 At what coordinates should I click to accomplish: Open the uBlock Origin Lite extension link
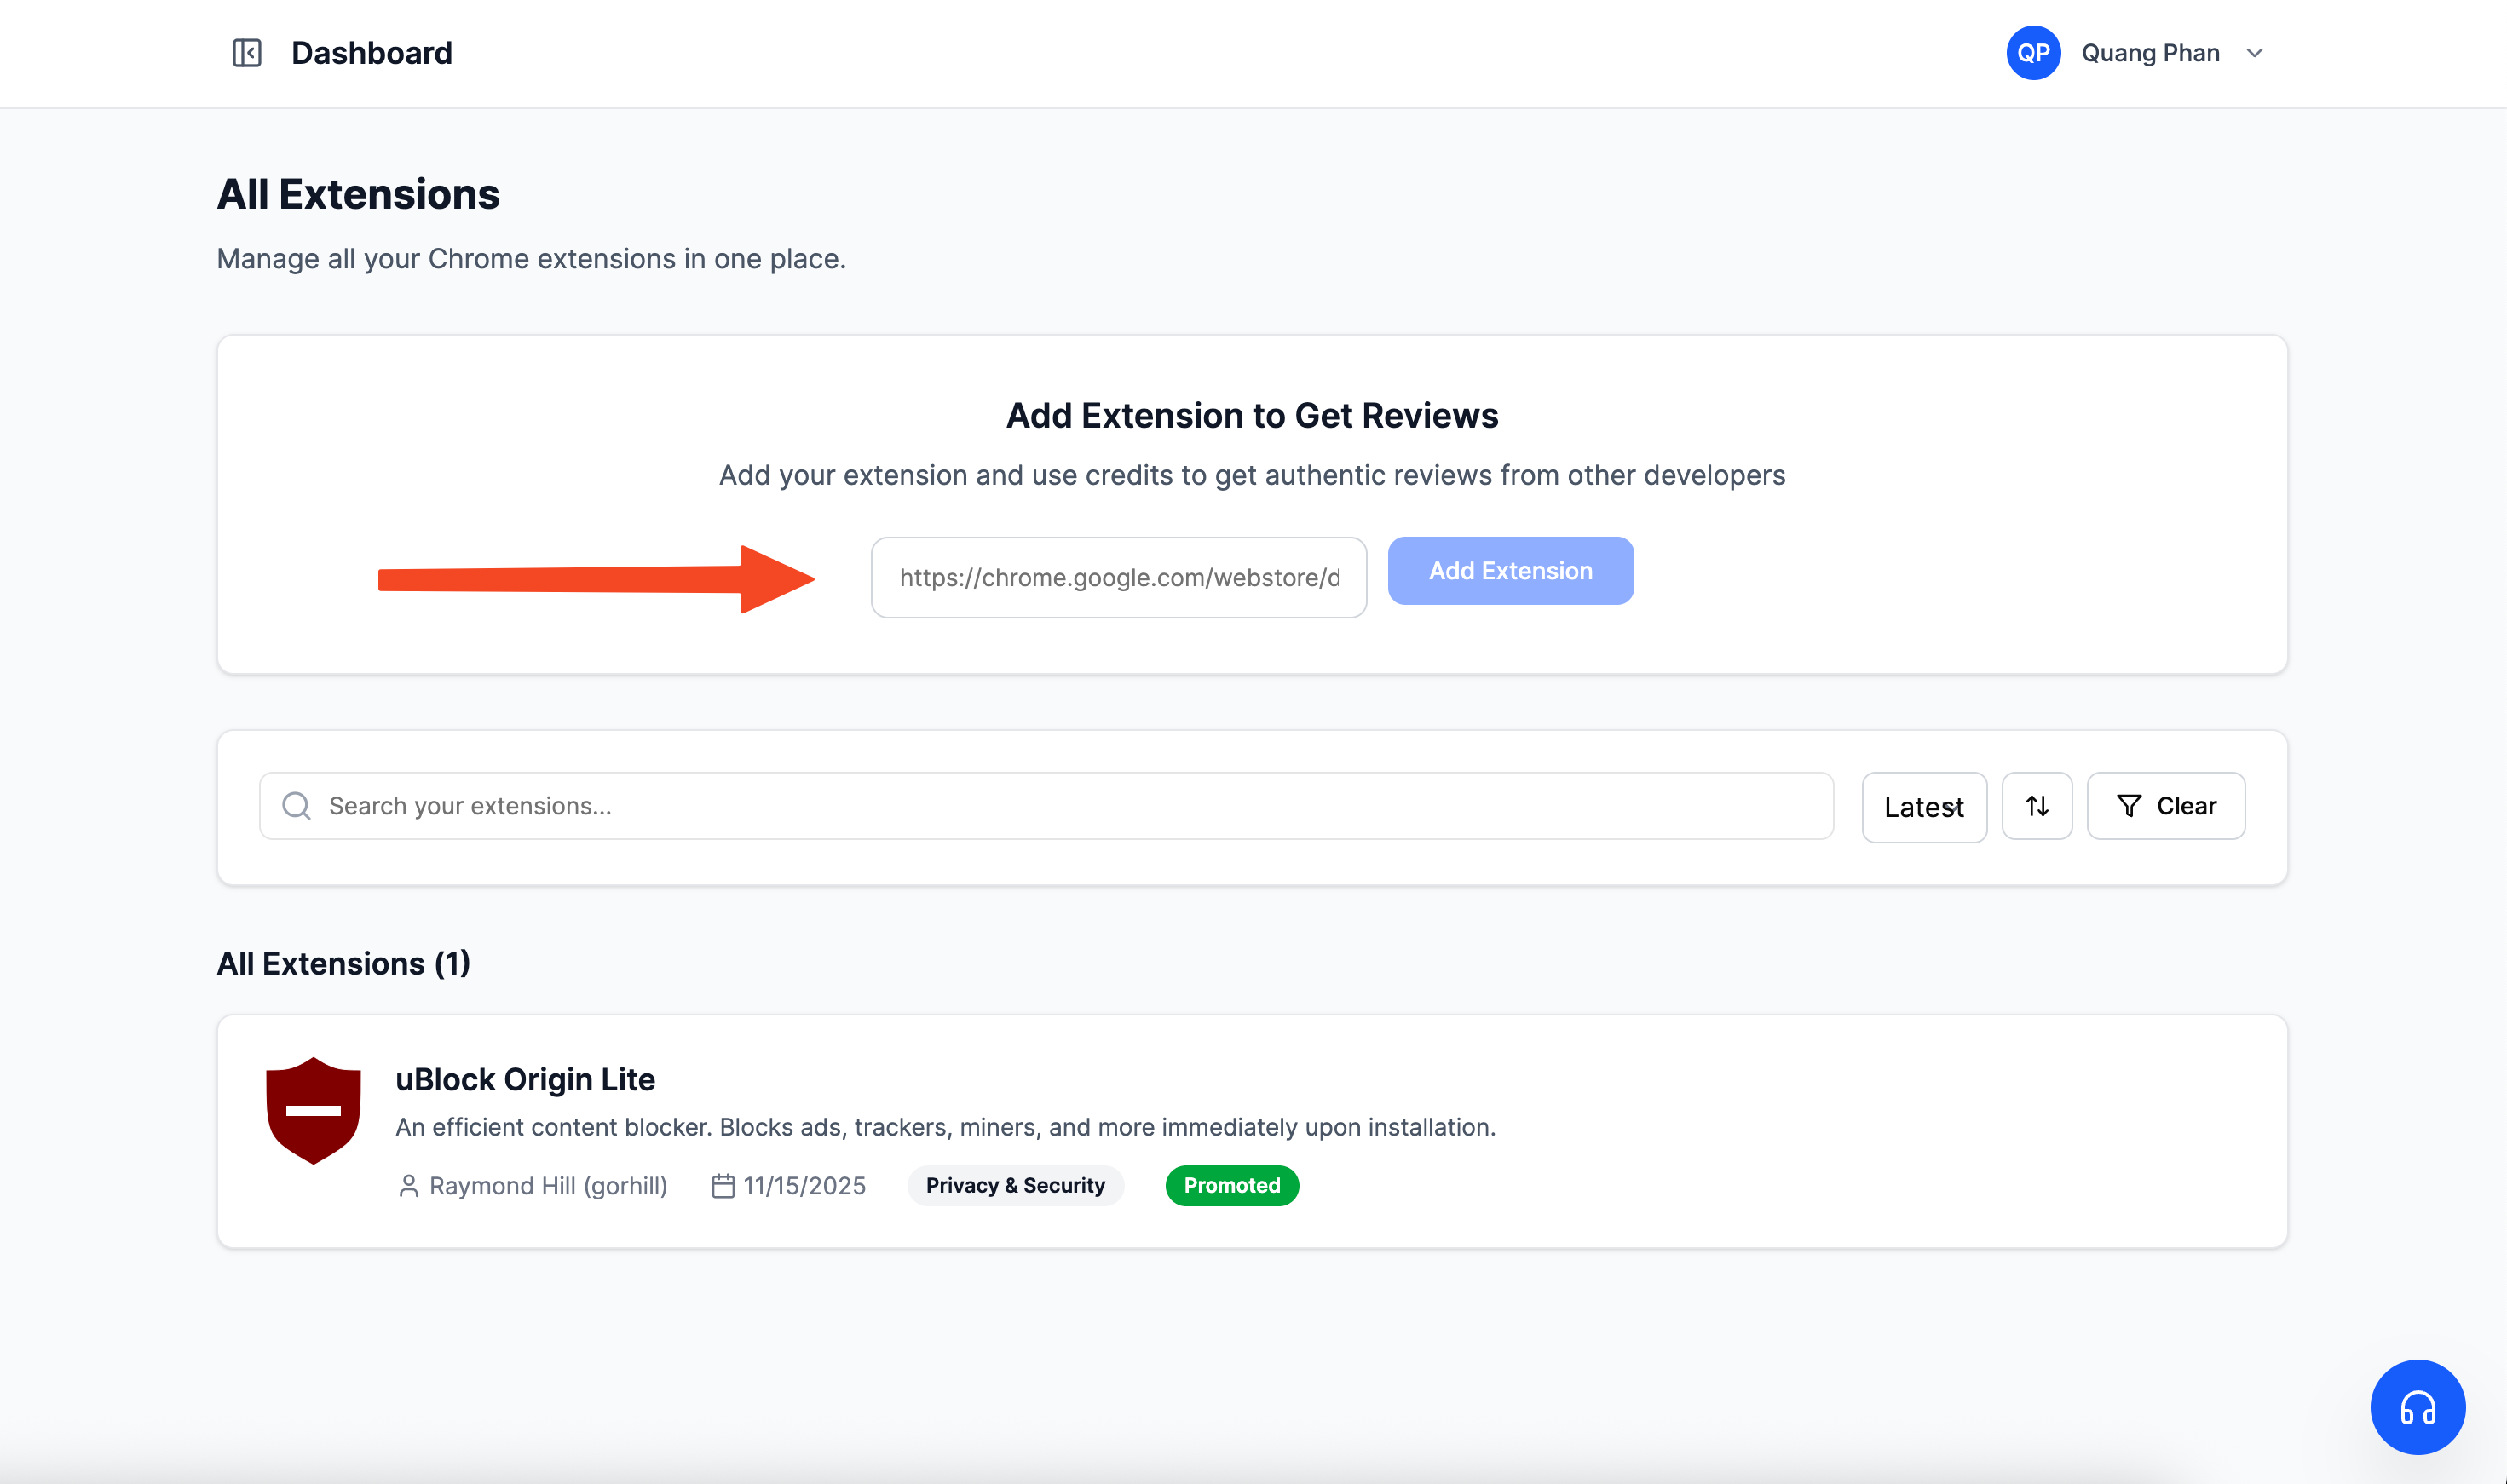[x=525, y=1079]
